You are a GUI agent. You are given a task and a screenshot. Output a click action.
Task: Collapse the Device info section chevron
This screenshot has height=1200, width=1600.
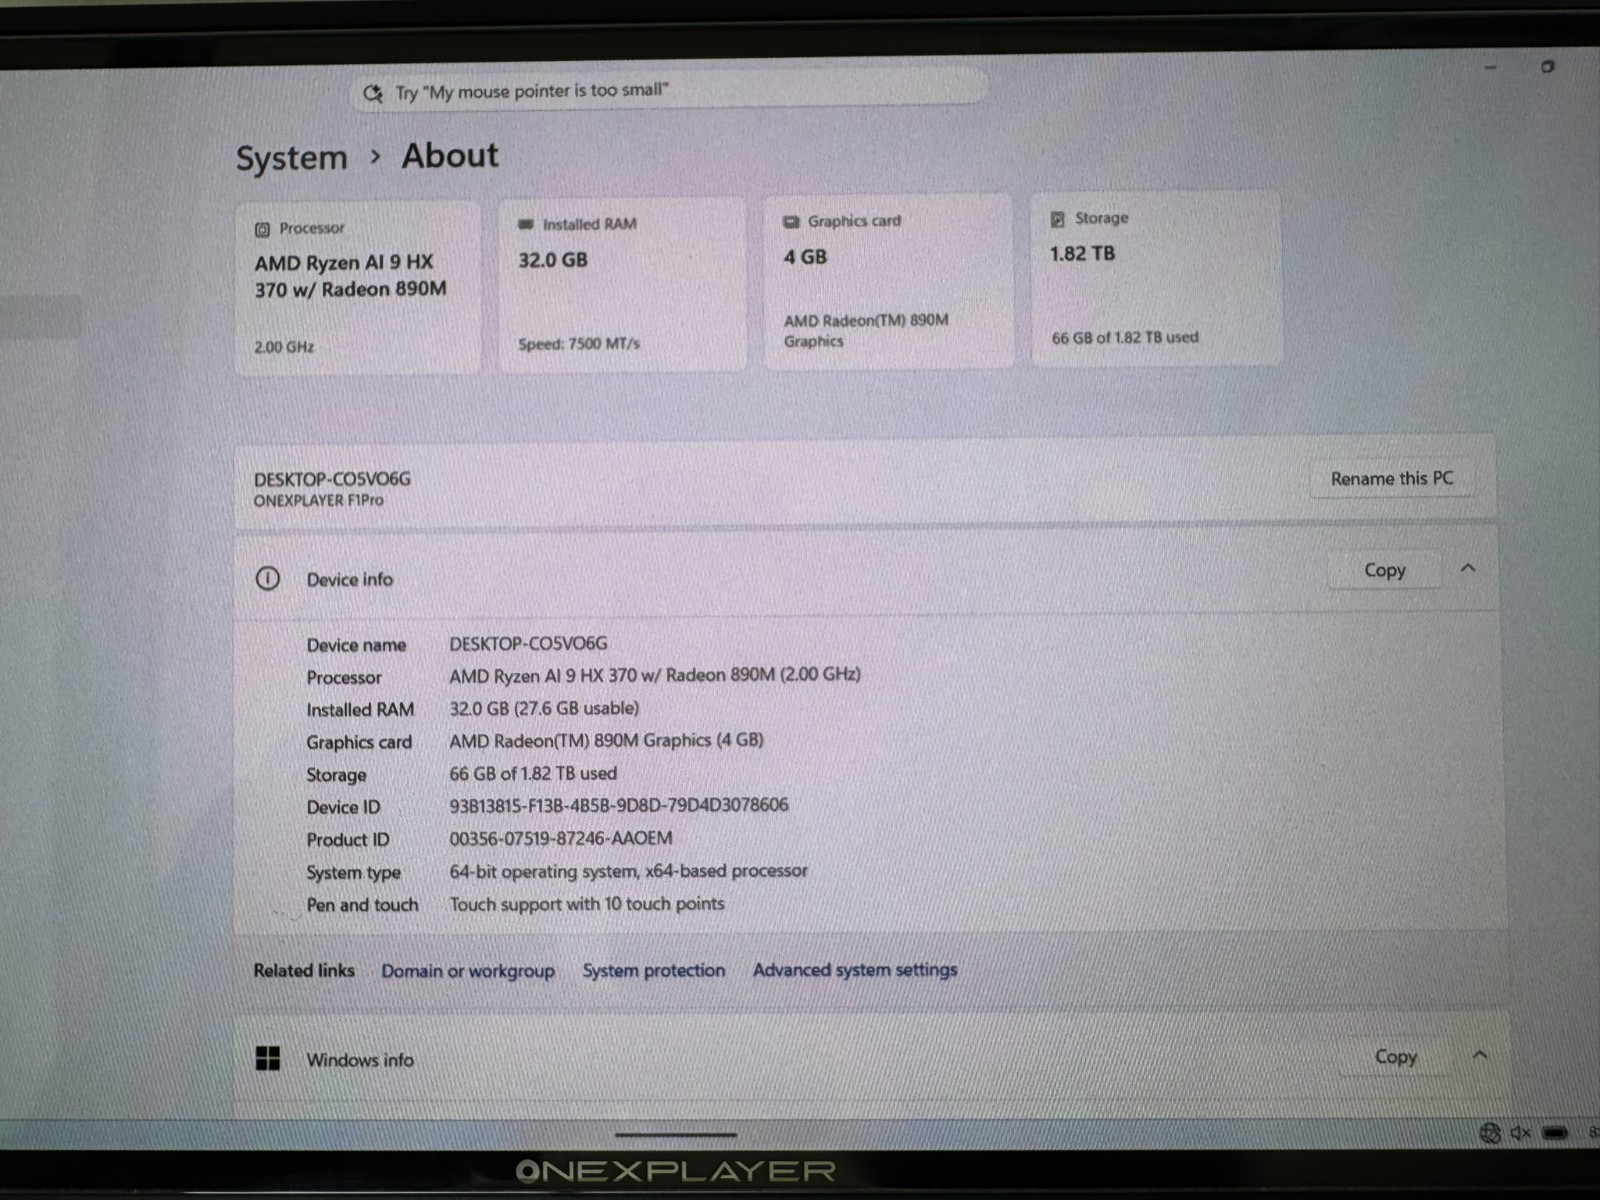coord(1468,568)
